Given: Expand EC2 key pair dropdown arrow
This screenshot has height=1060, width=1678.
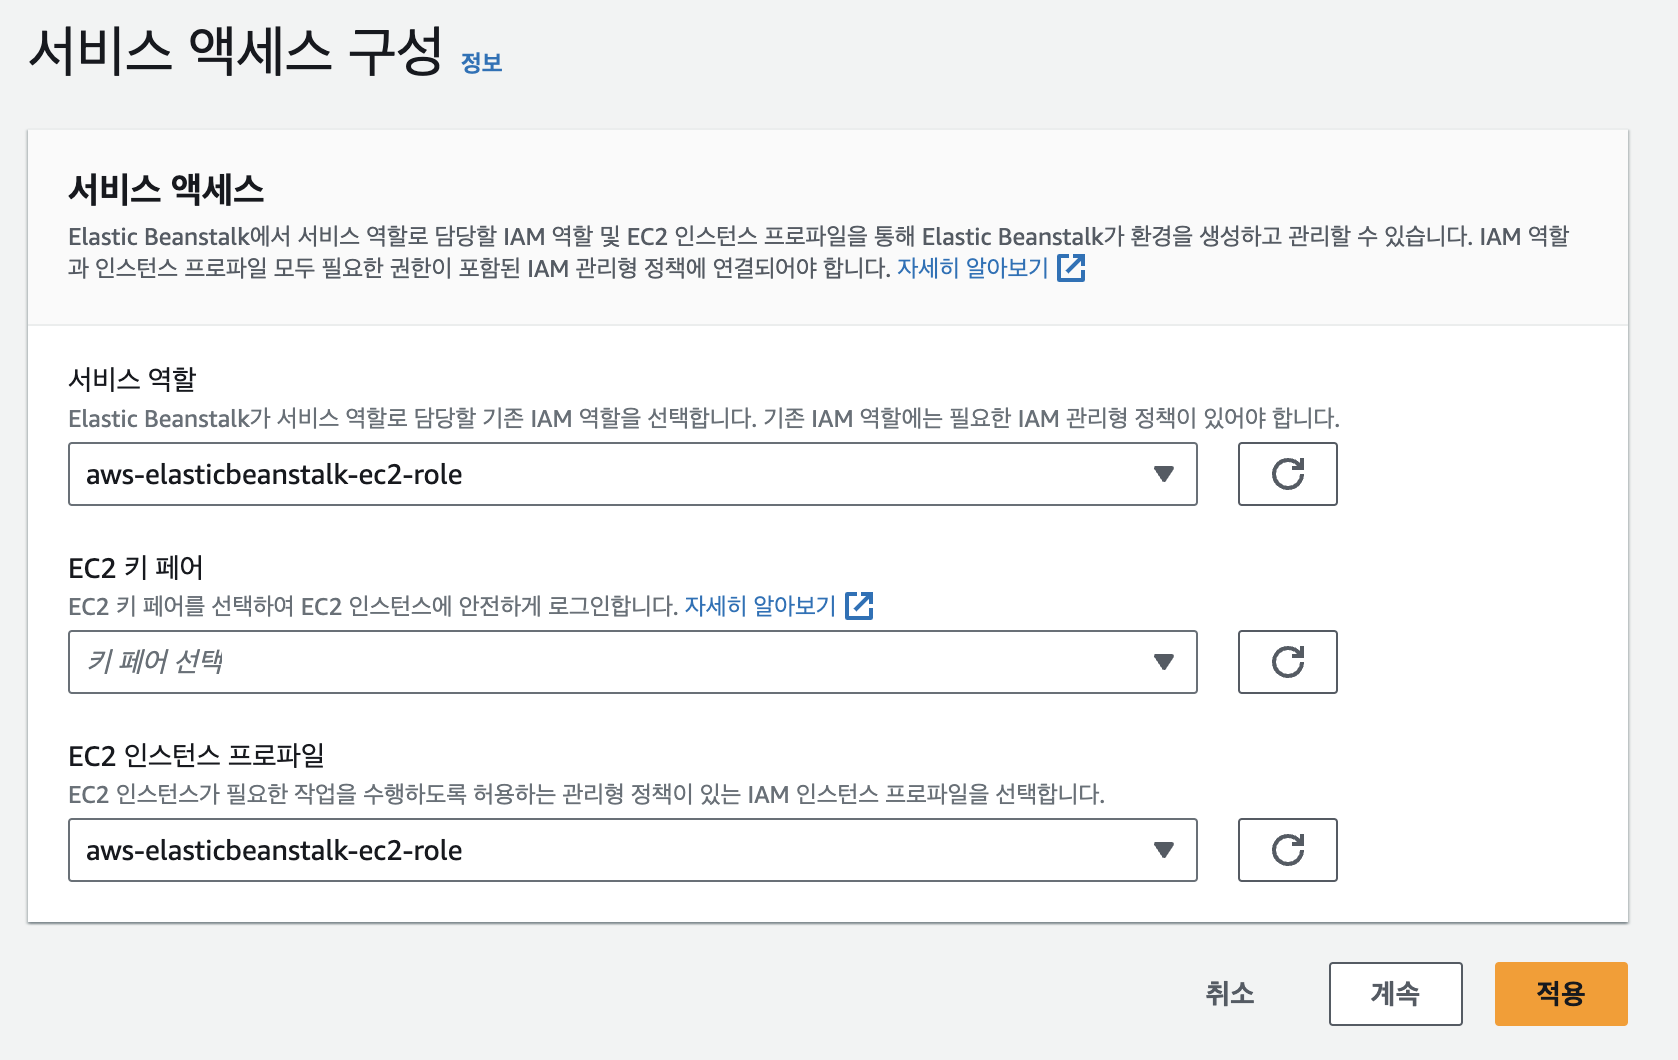Looking at the screenshot, I should [1163, 662].
